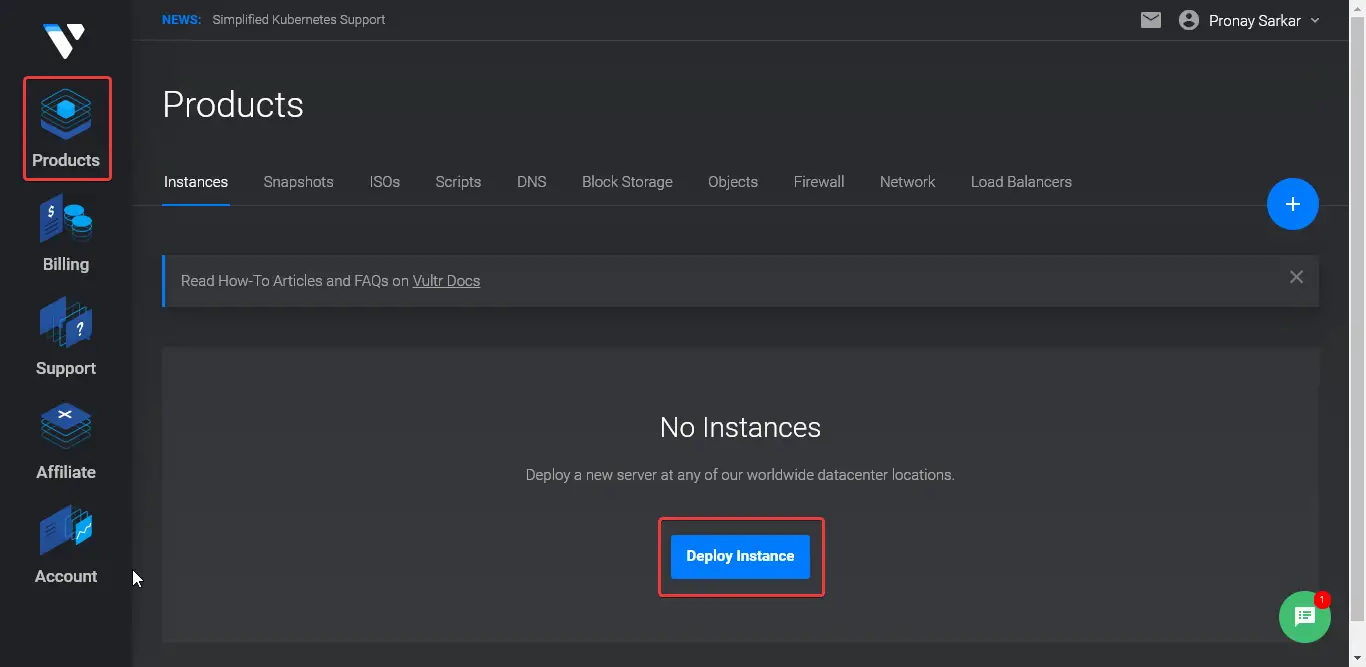Viewport: 1366px width, 667px height.
Task: Switch to the DNS tab
Action: (x=532, y=182)
